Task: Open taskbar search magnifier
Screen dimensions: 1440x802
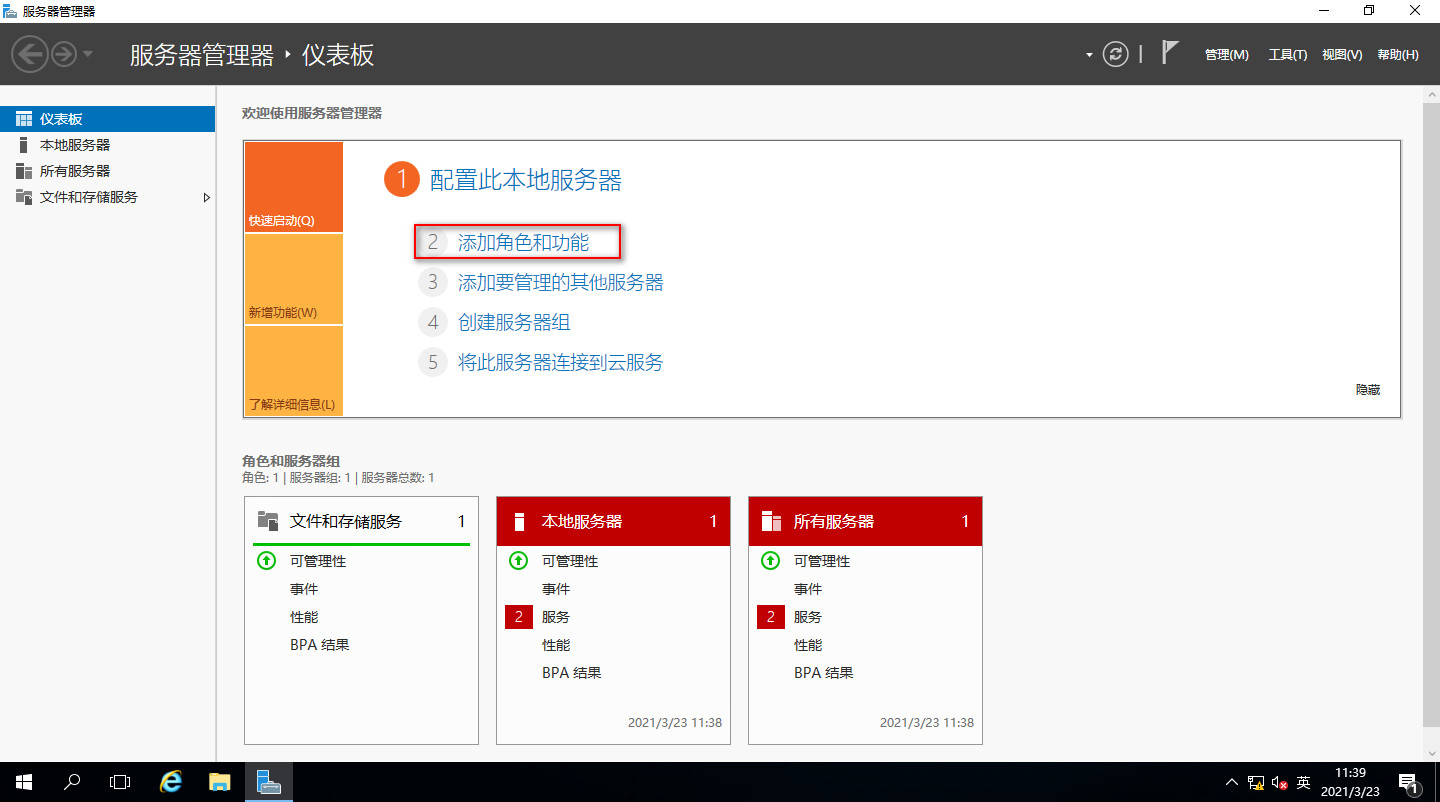Action: tap(72, 782)
